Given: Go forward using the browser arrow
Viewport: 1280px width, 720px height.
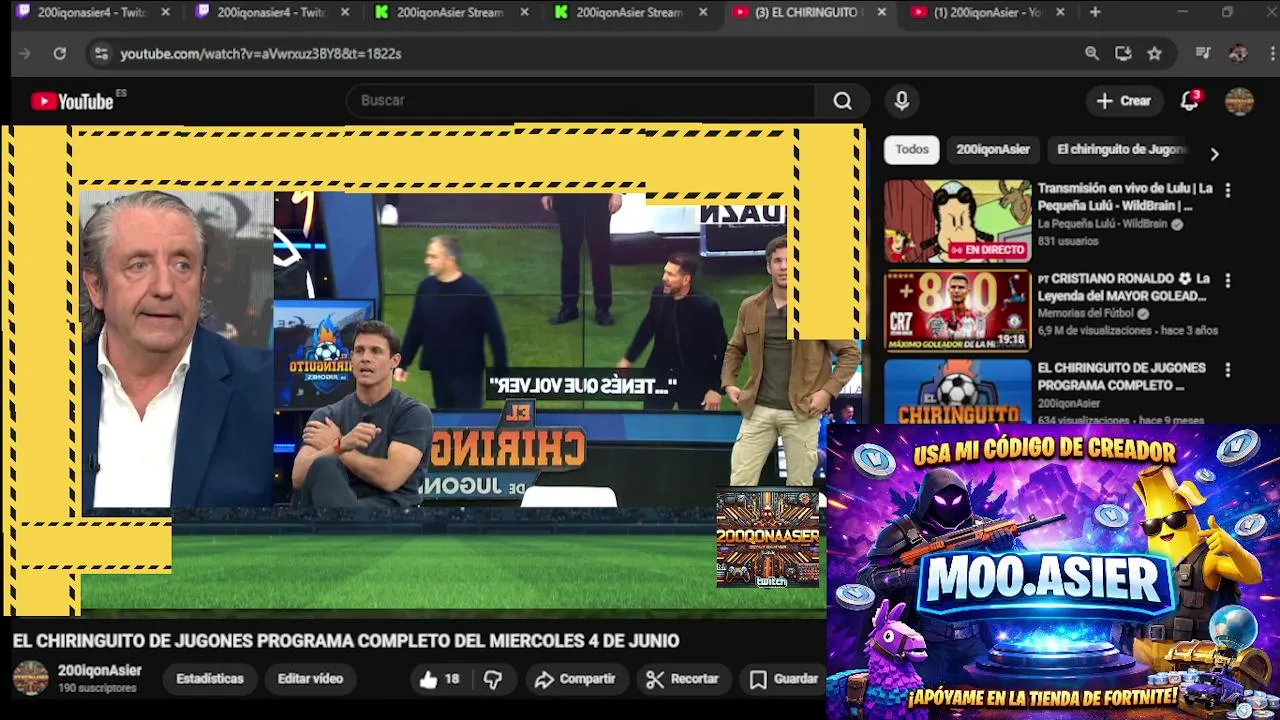Looking at the screenshot, I should [25, 53].
